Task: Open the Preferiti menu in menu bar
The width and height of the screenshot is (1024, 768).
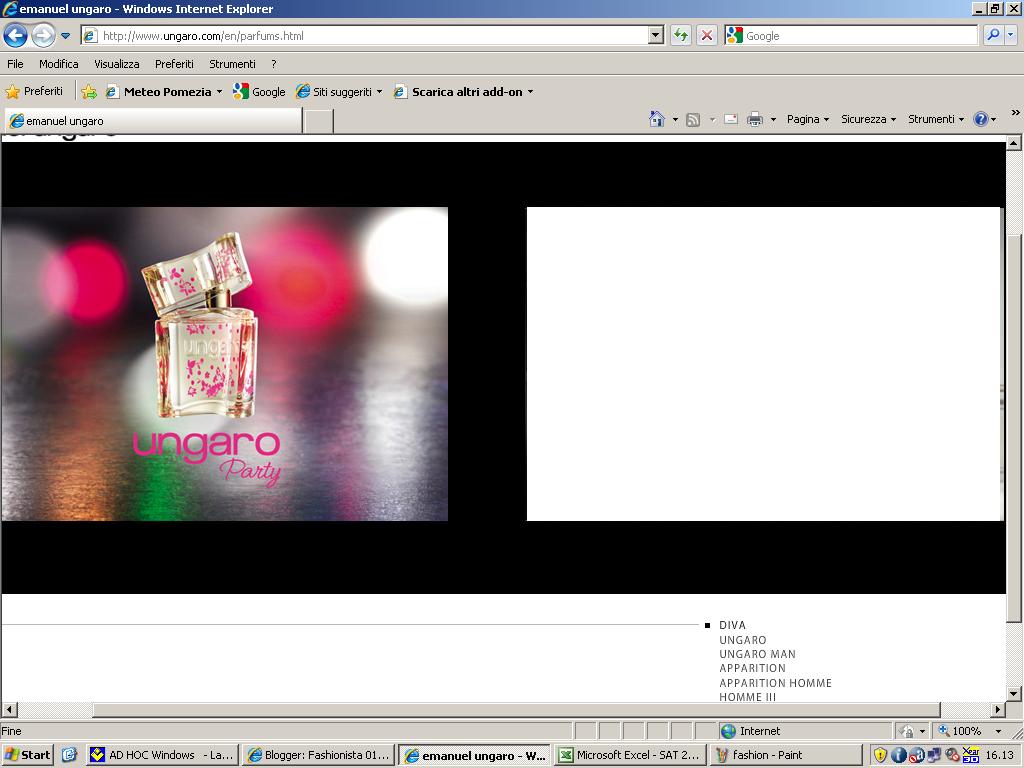Action: click(174, 64)
